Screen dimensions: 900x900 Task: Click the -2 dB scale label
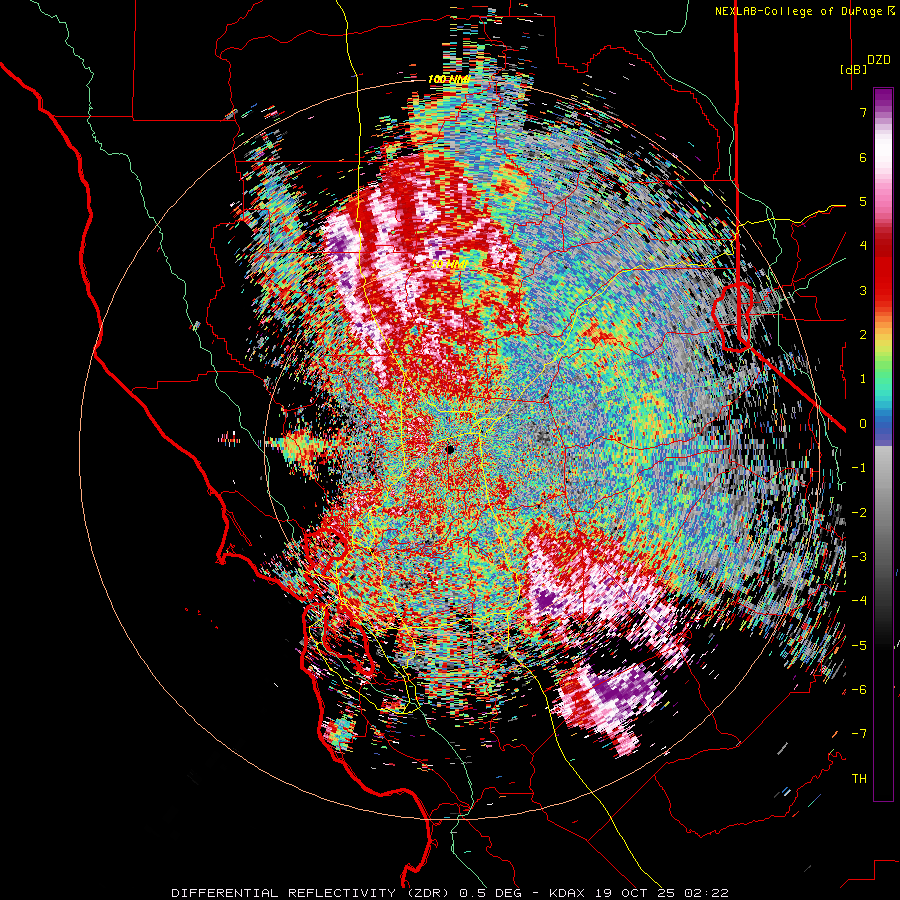pyautogui.click(x=859, y=513)
